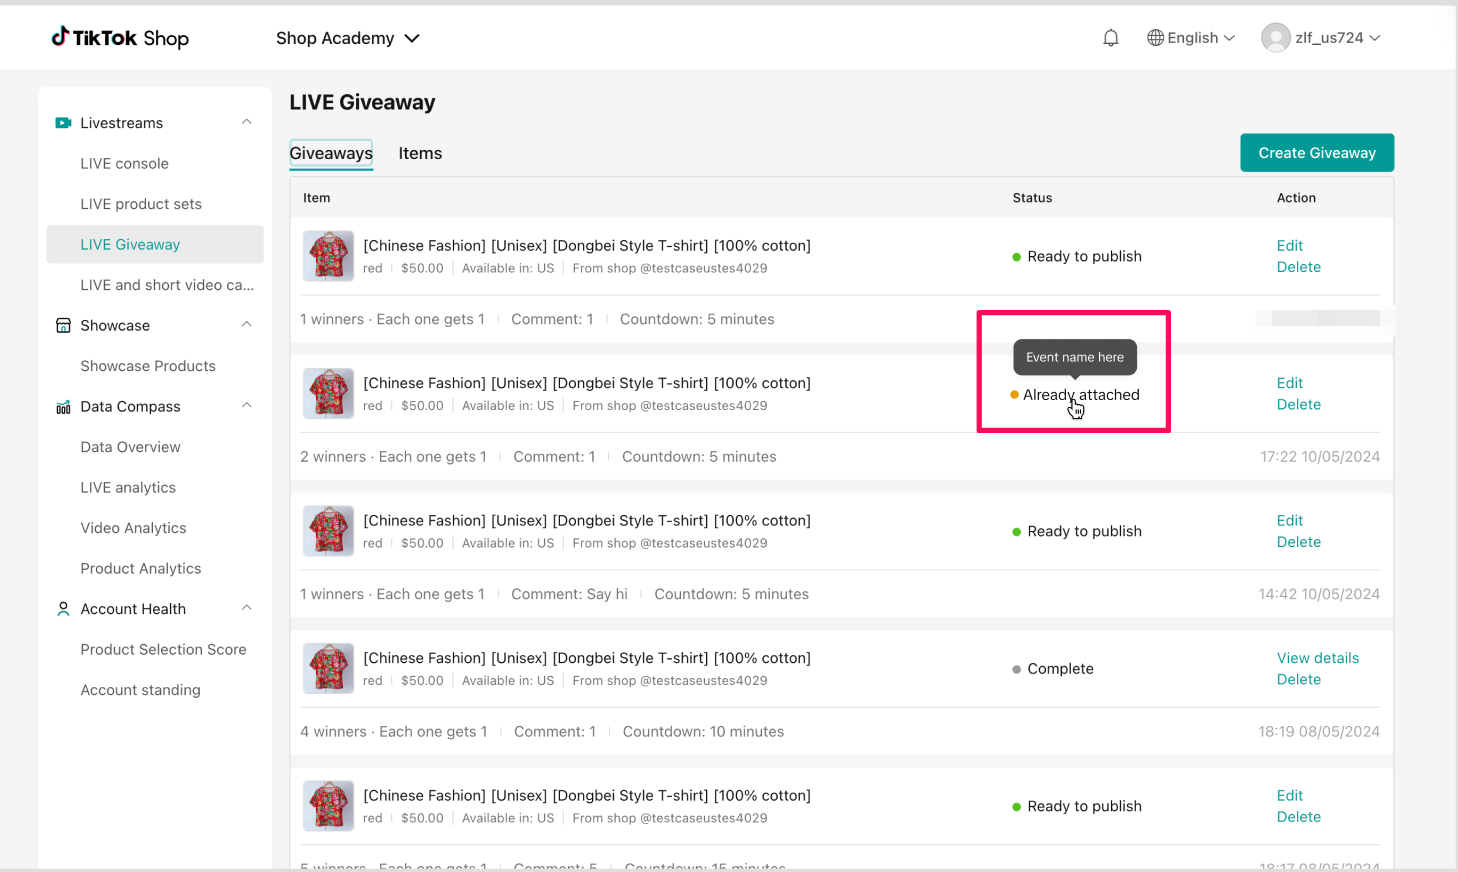Click the globe language icon
Image resolution: width=1458 pixels, height=872 pixels.
(1155, 38)
